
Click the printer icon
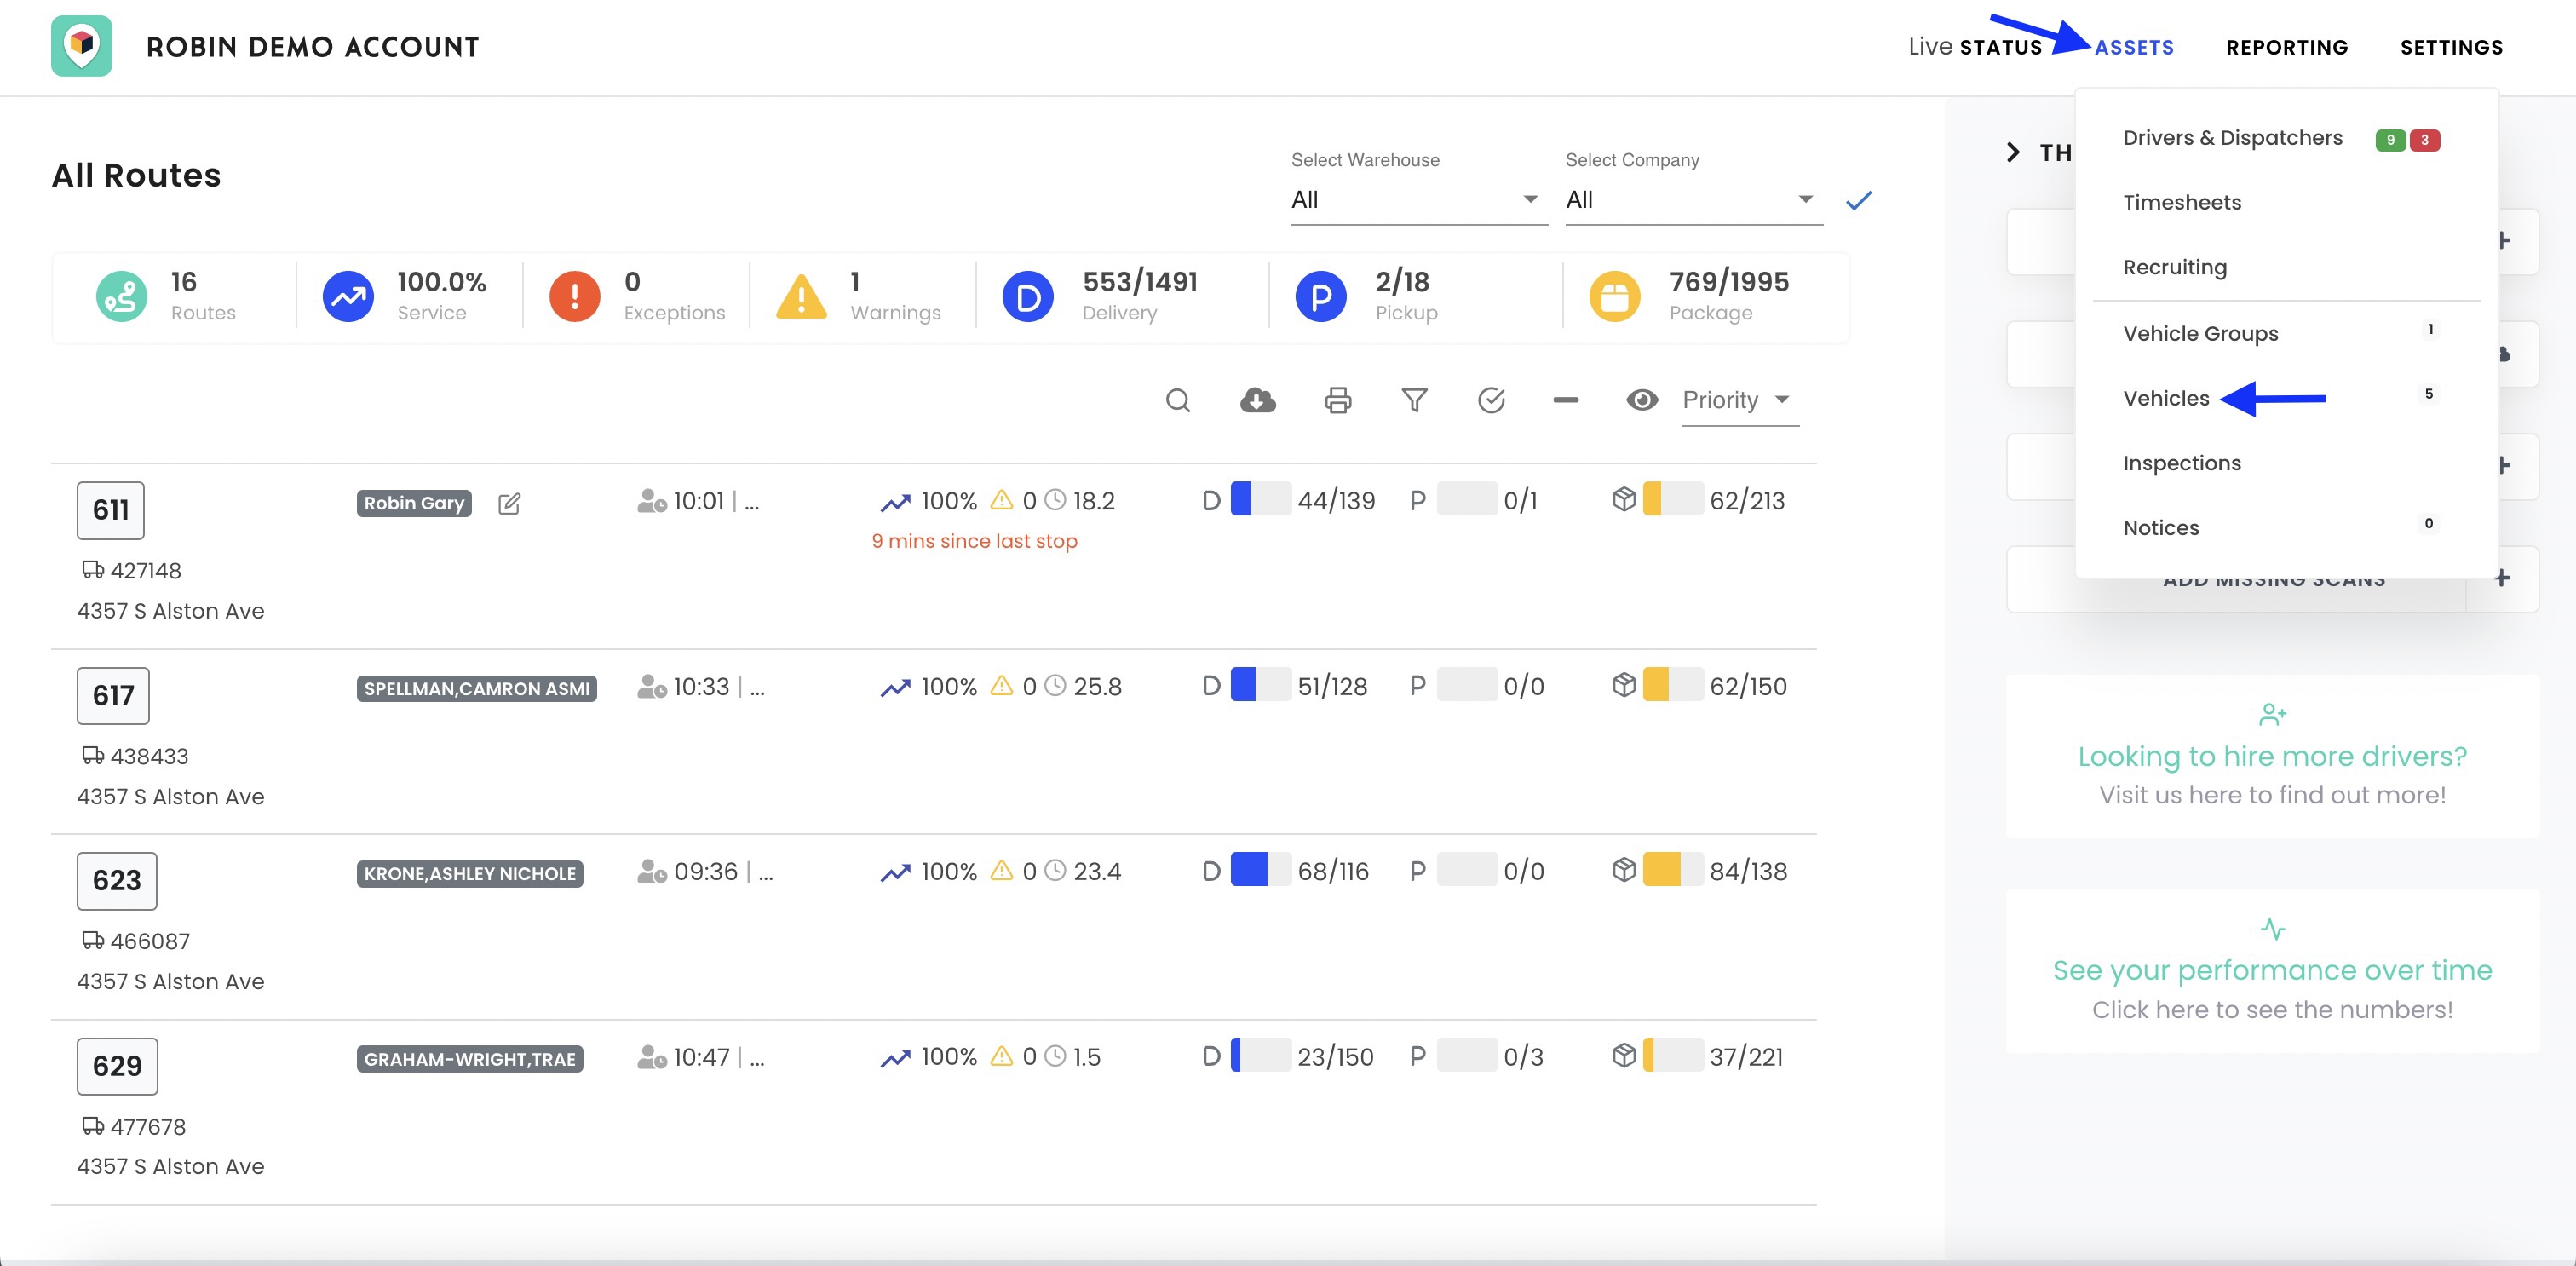click(x=1337, y=401)
